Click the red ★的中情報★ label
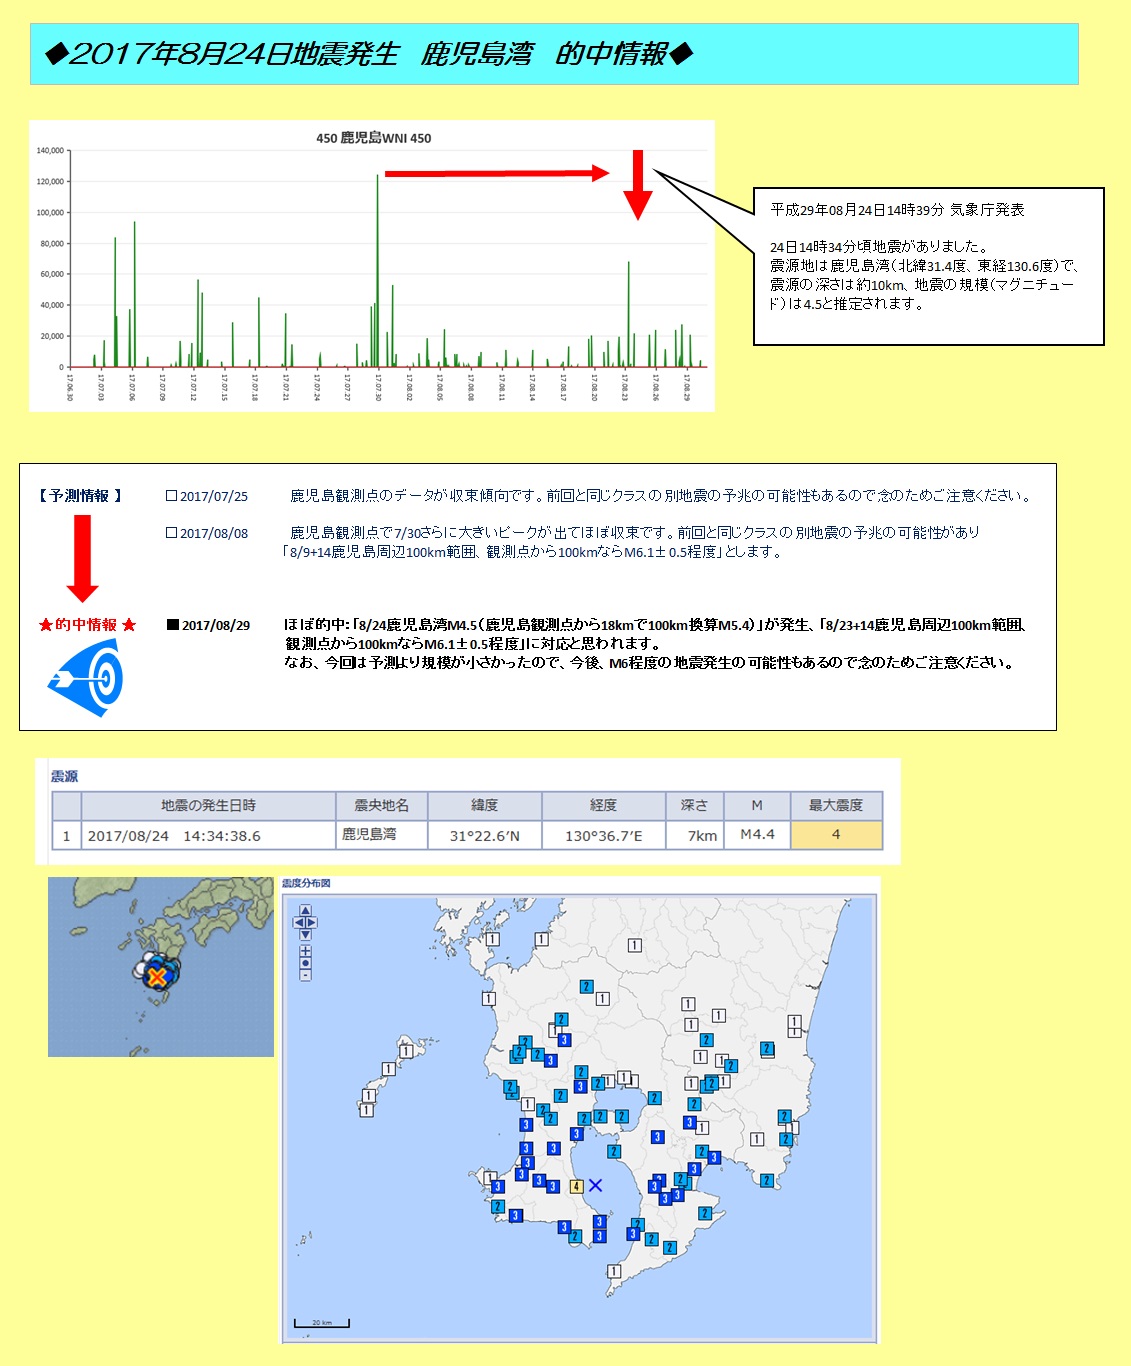The height and width of the screenshot is (1366, 1131). point(87,625)
